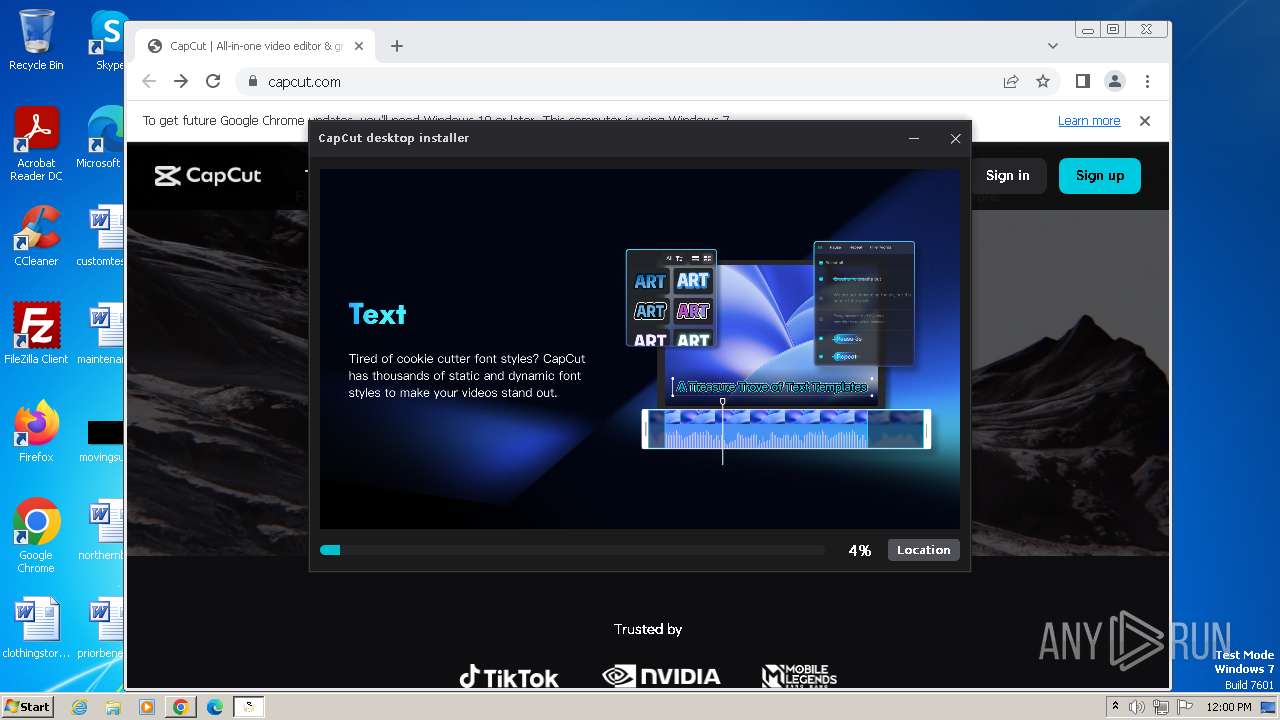Screen dimensions: 1280x720
Task: Open Action Center flag tray icon
Action: point(1183,707)
